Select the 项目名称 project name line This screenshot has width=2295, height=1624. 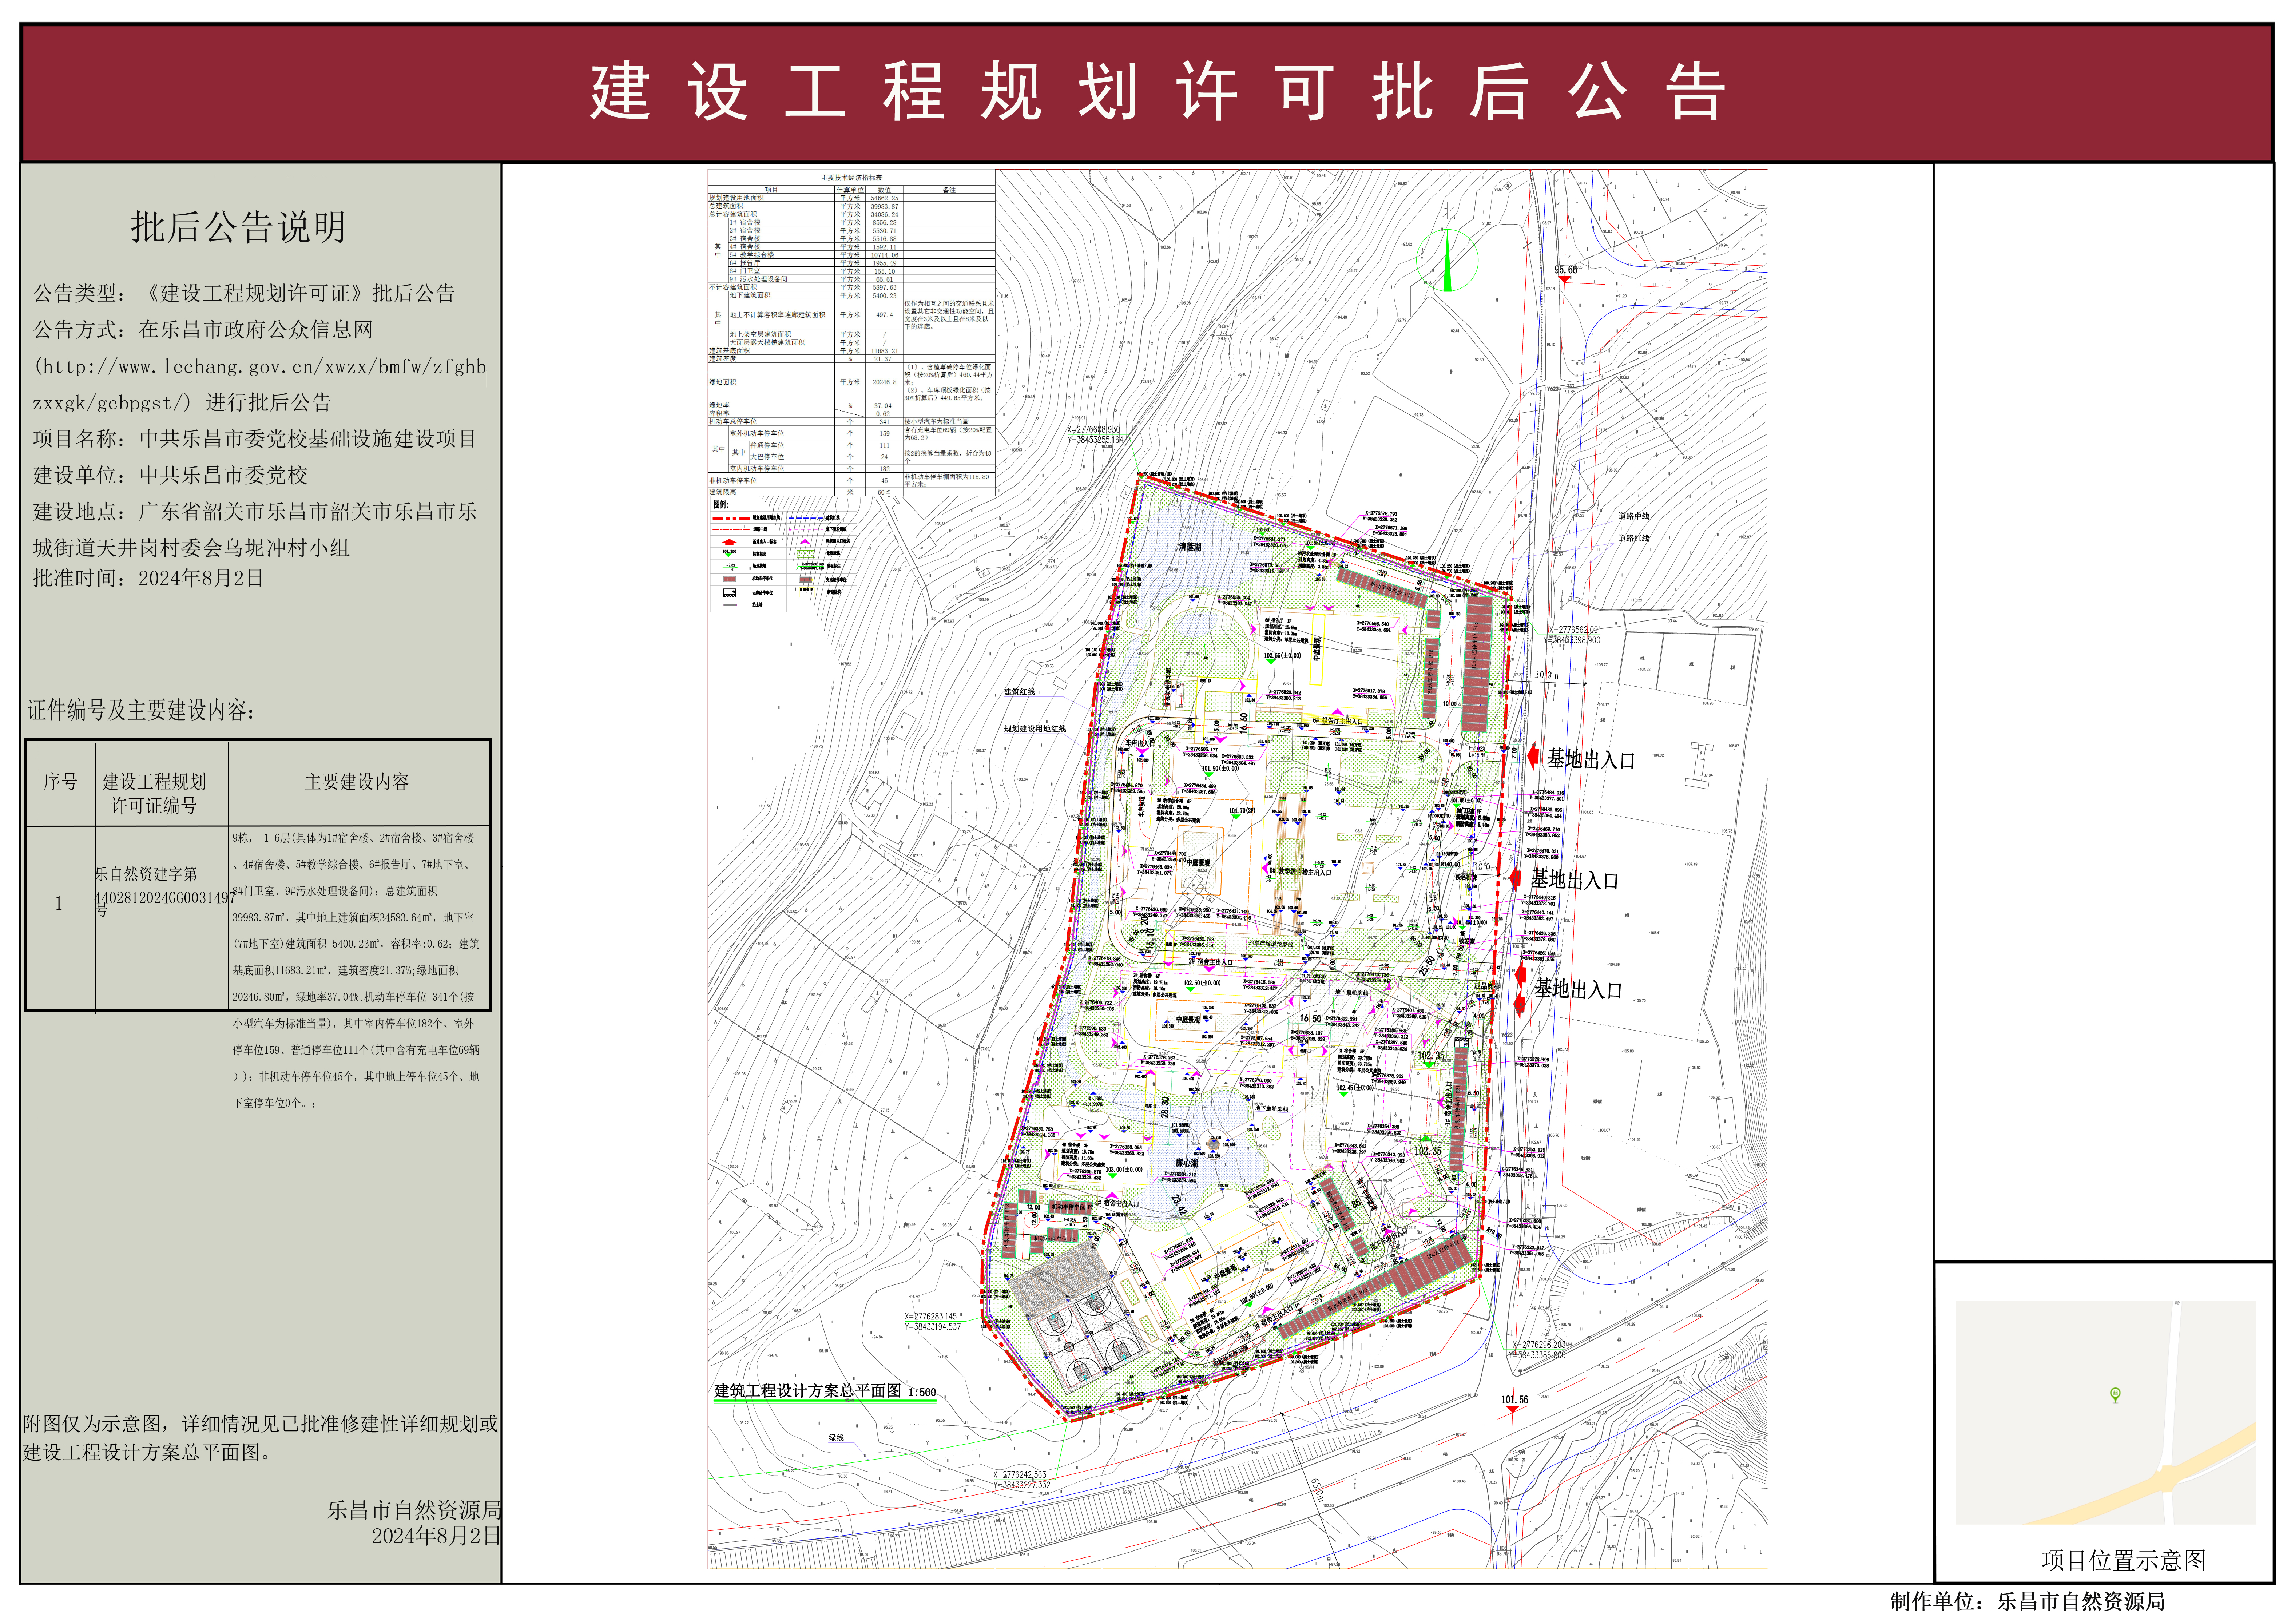[255, 439]
